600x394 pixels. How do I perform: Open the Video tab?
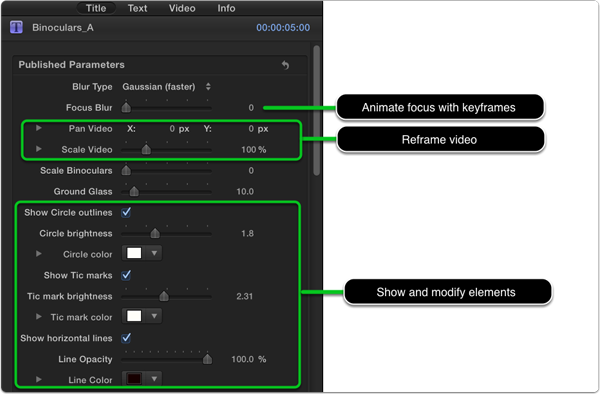click(182, 8)
